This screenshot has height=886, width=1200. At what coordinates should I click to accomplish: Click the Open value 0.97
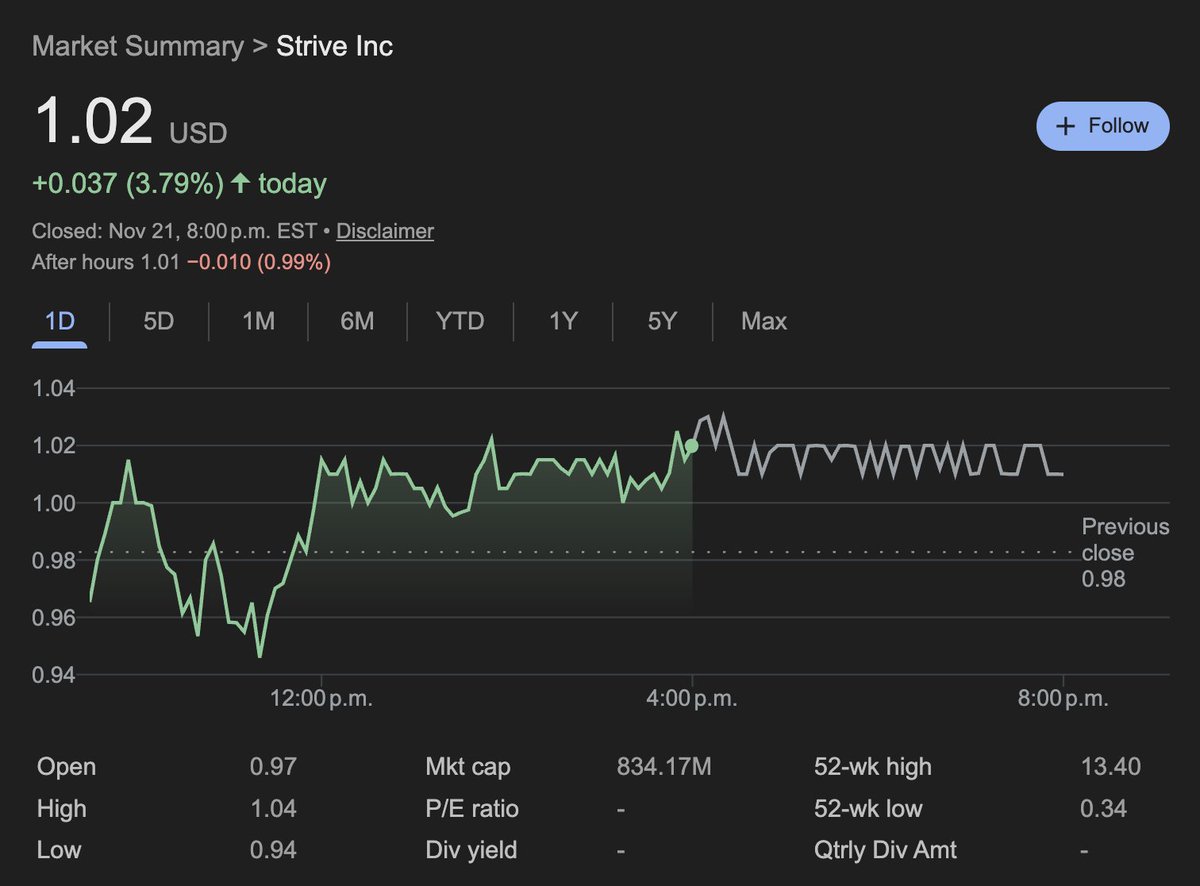(x=273, y=767)
